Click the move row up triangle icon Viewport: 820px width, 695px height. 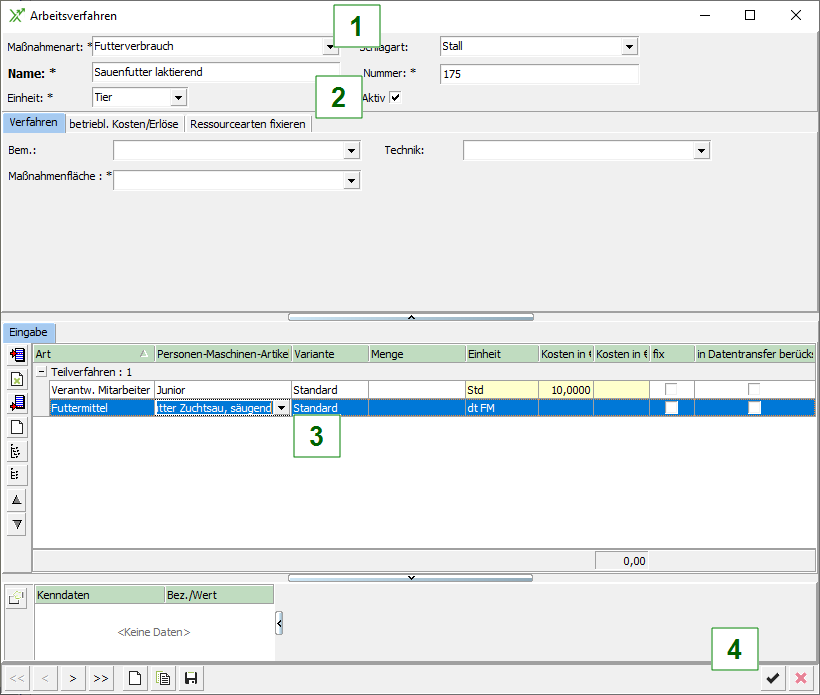point(17,499)
